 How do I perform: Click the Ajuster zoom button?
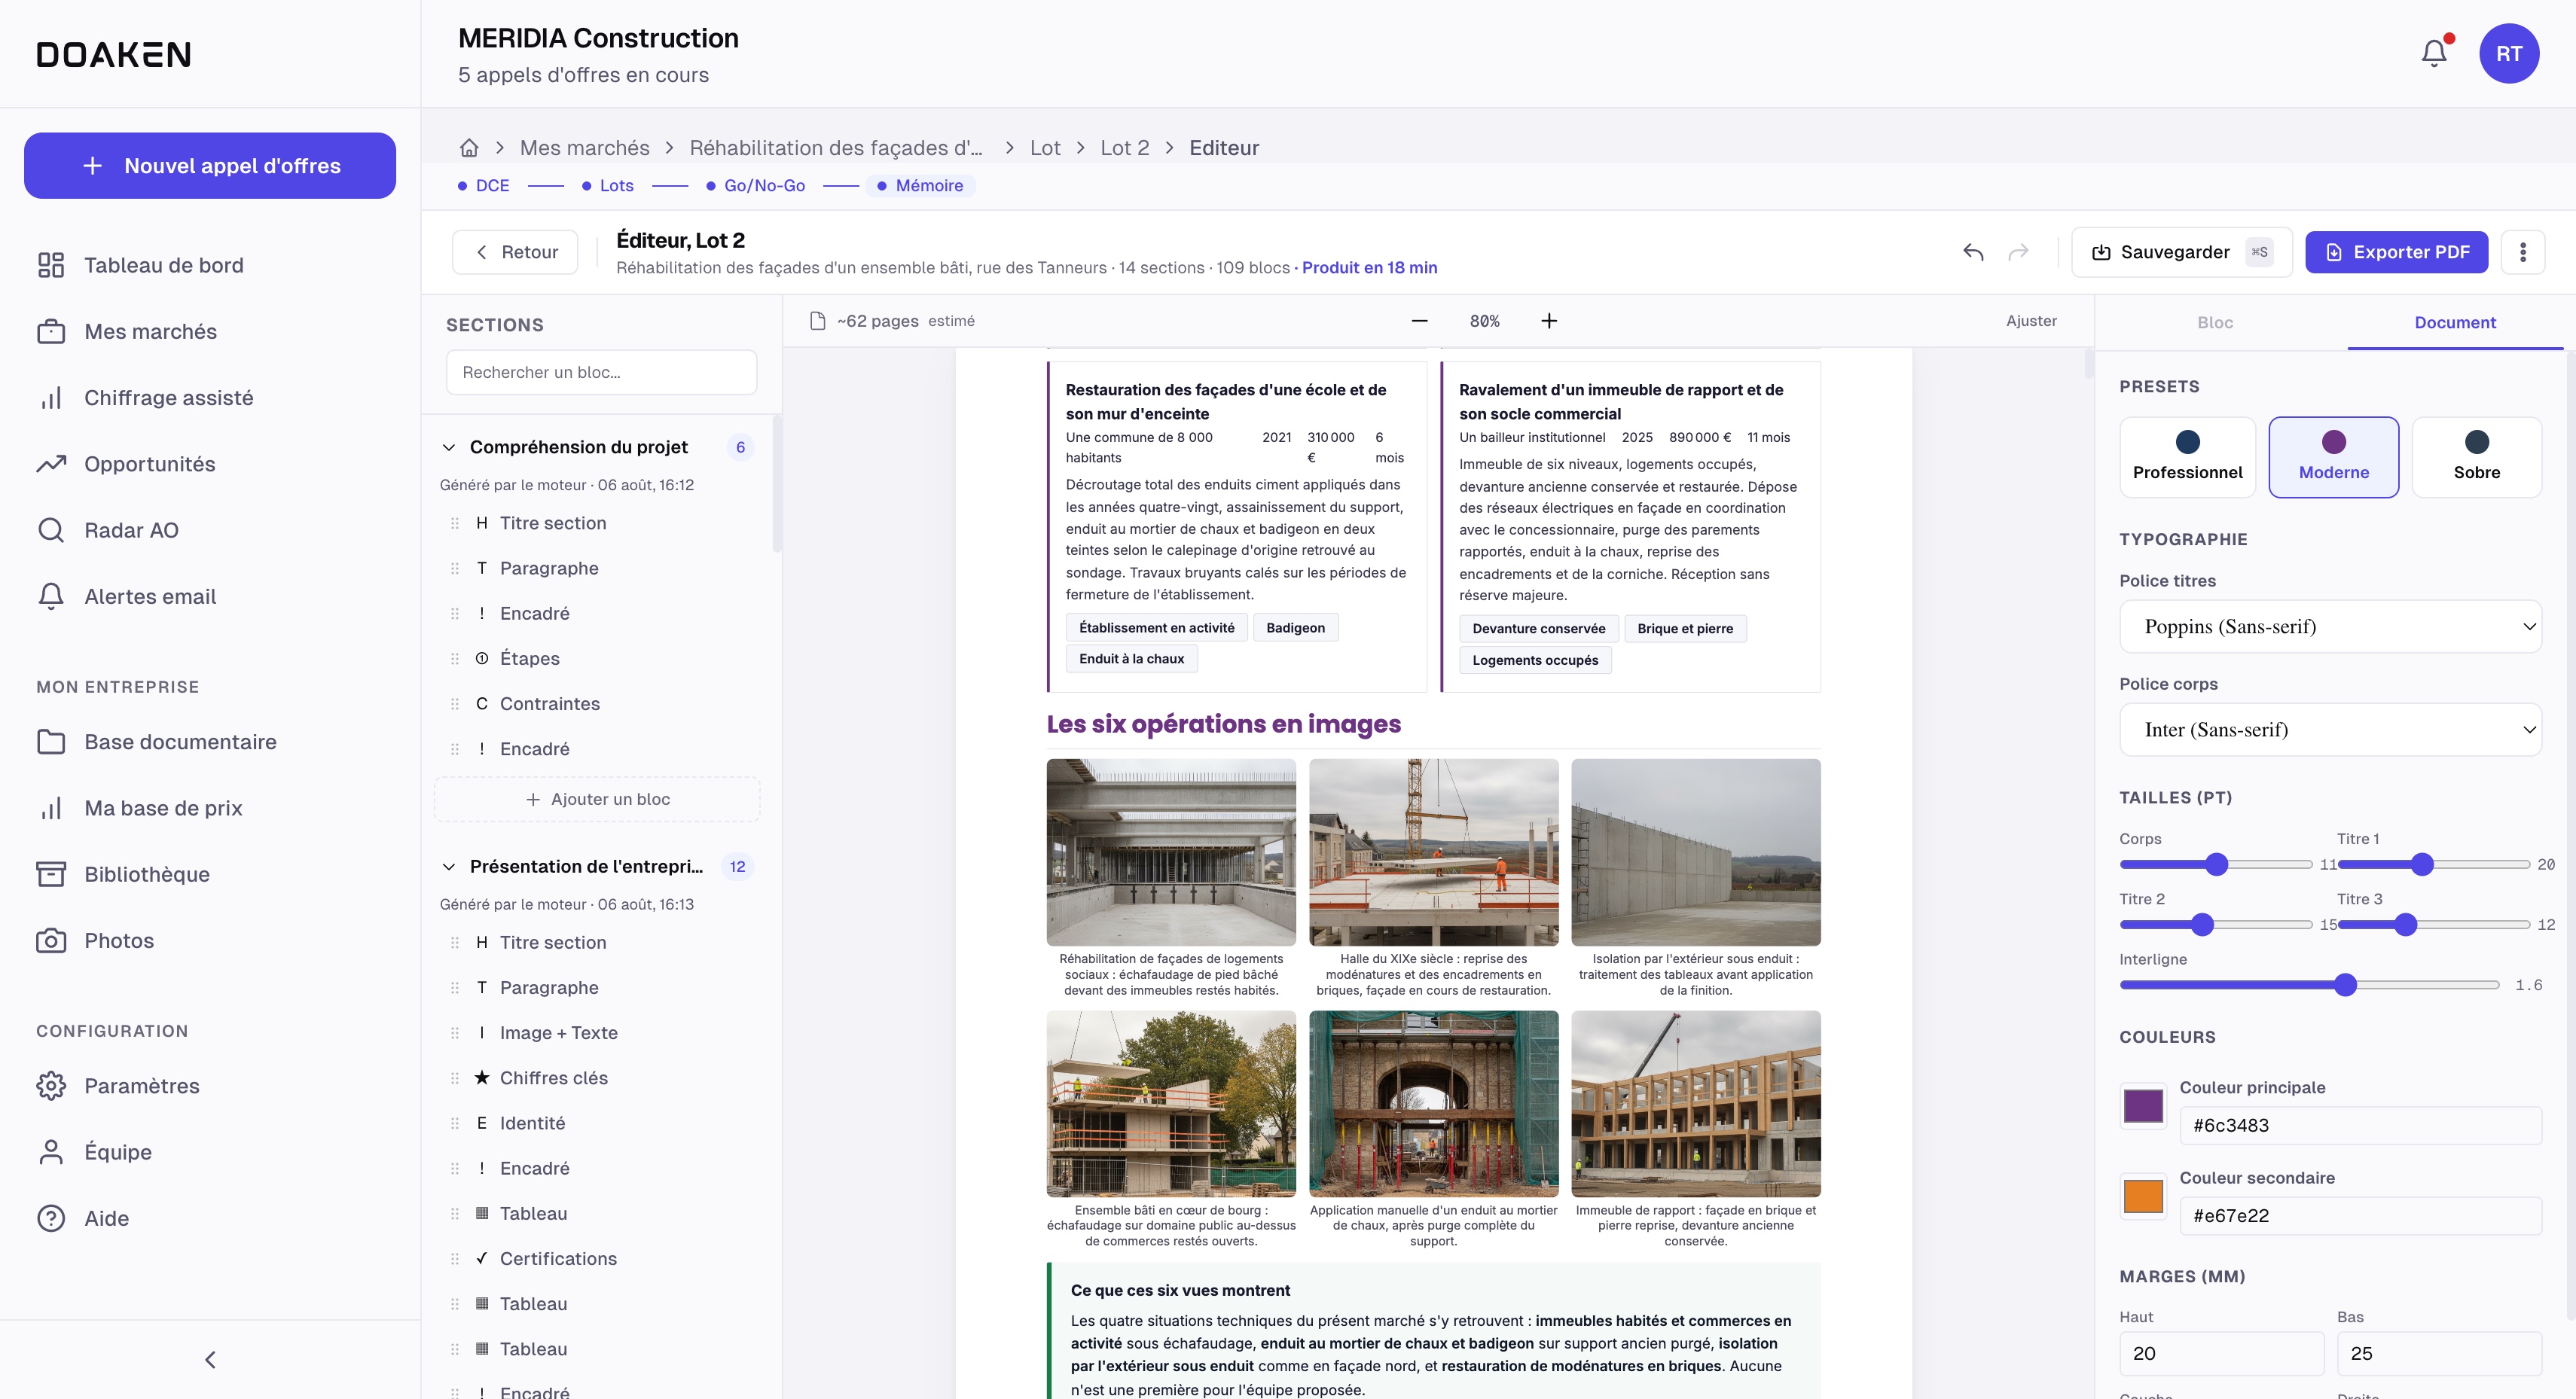2031,321
